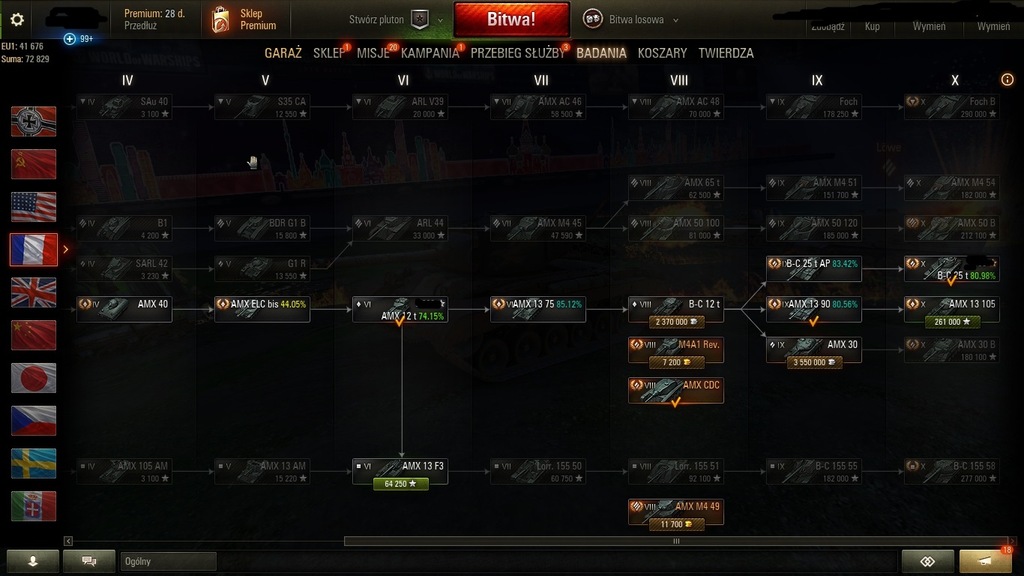Viewport: 1024px width, 576px height.
Task: Expand the Stwórz pluton dropdown arrow
Action: (440, 20)
